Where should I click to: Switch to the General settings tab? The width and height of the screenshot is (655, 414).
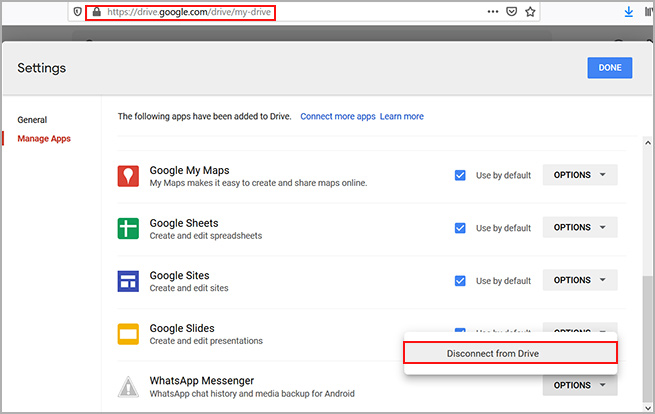tap(32, 120)
